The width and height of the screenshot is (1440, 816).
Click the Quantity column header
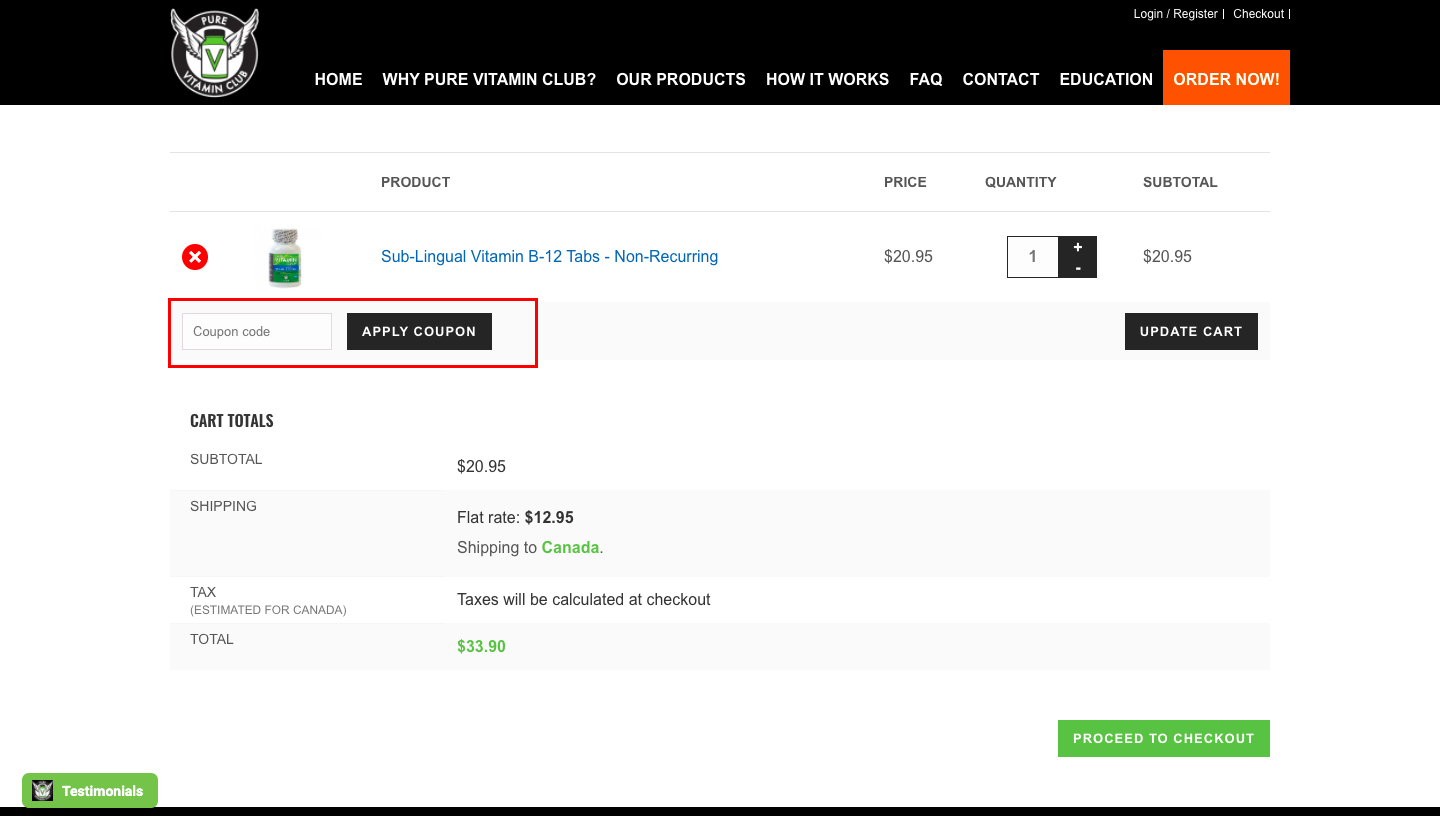pos(1020,182)
